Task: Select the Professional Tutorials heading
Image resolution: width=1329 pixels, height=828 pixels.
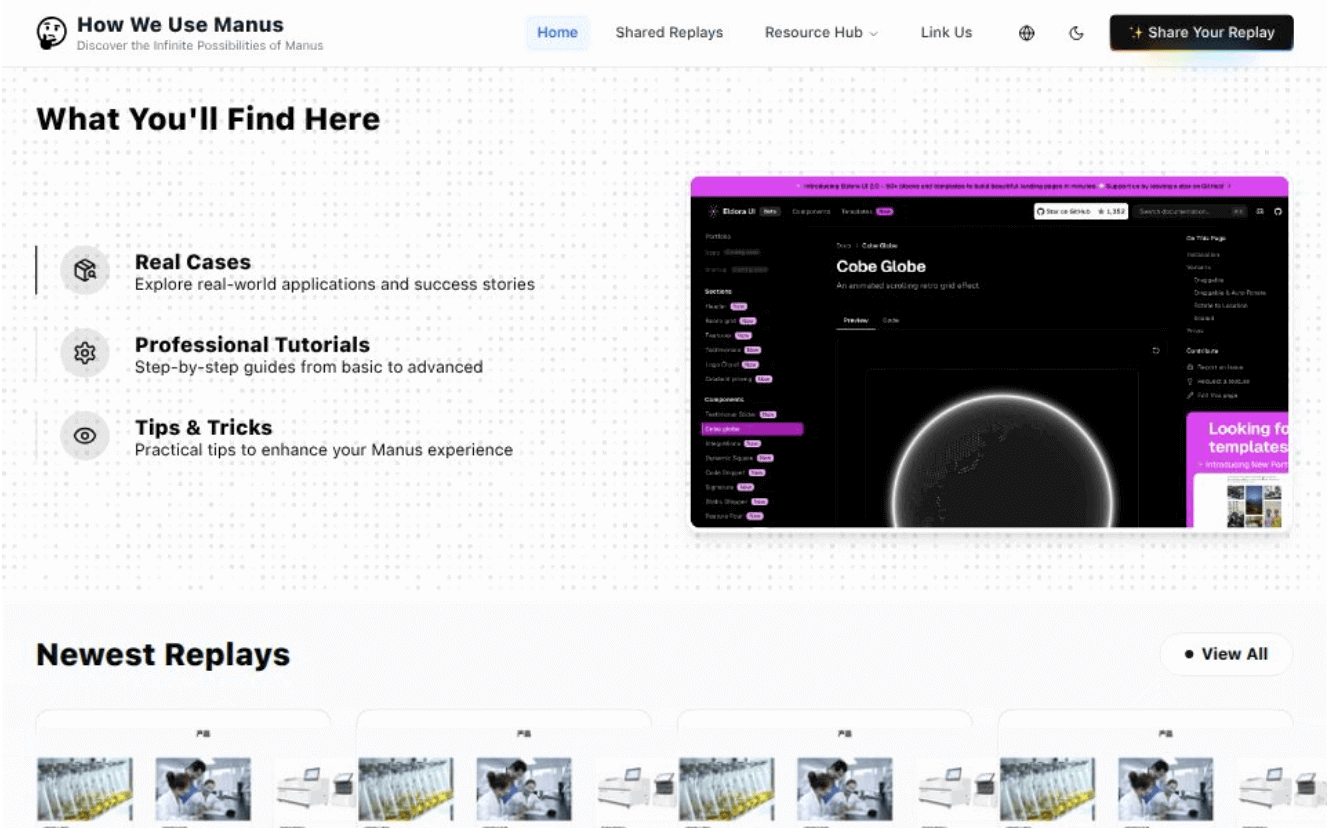Action: coord(252,345)
